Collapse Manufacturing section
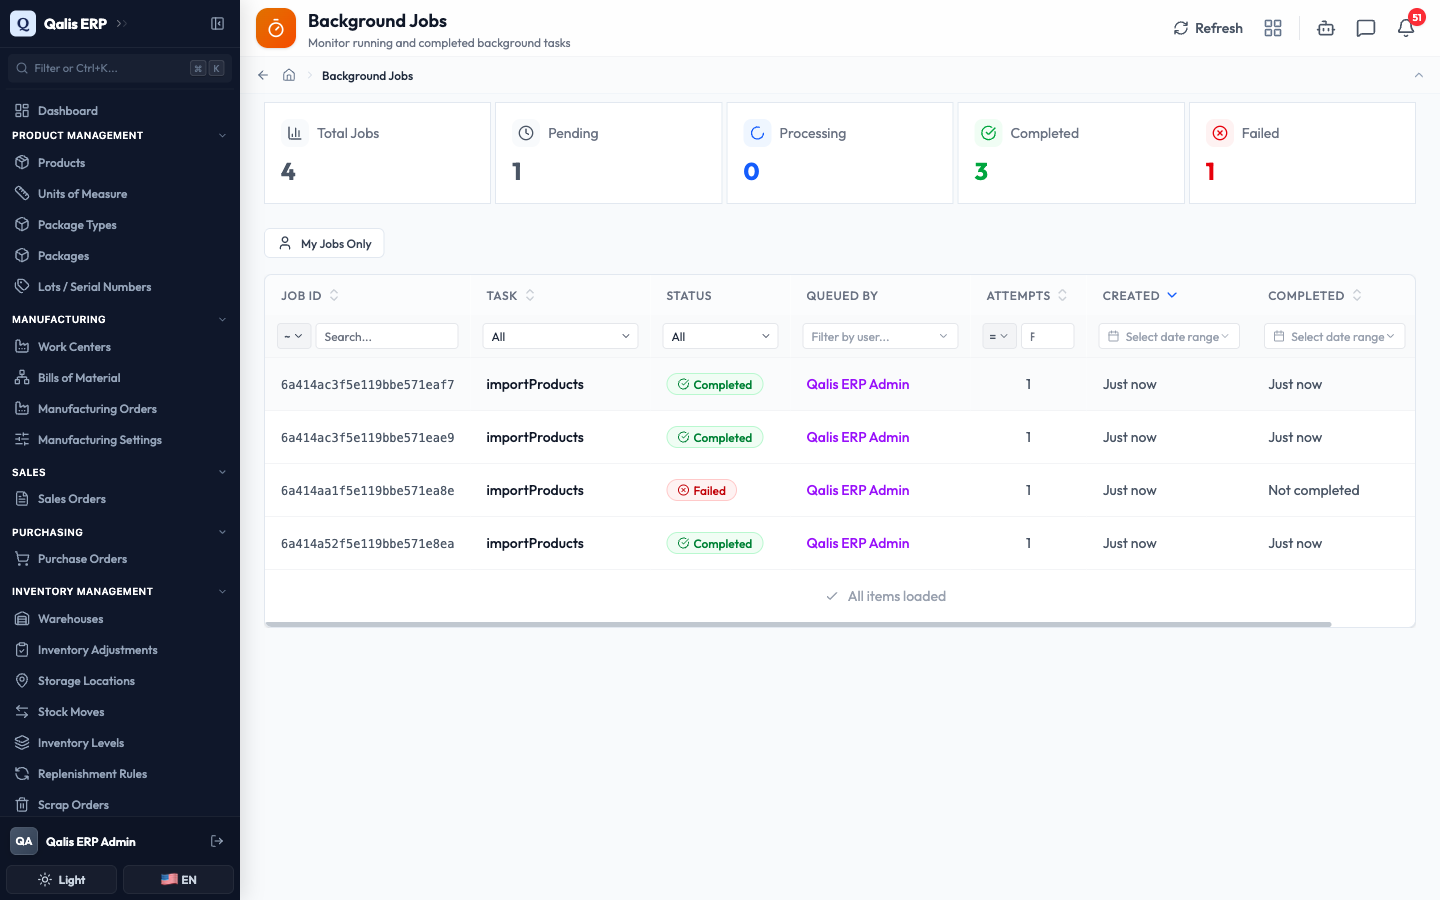1440x900 pixels. (x=222, y=320)
